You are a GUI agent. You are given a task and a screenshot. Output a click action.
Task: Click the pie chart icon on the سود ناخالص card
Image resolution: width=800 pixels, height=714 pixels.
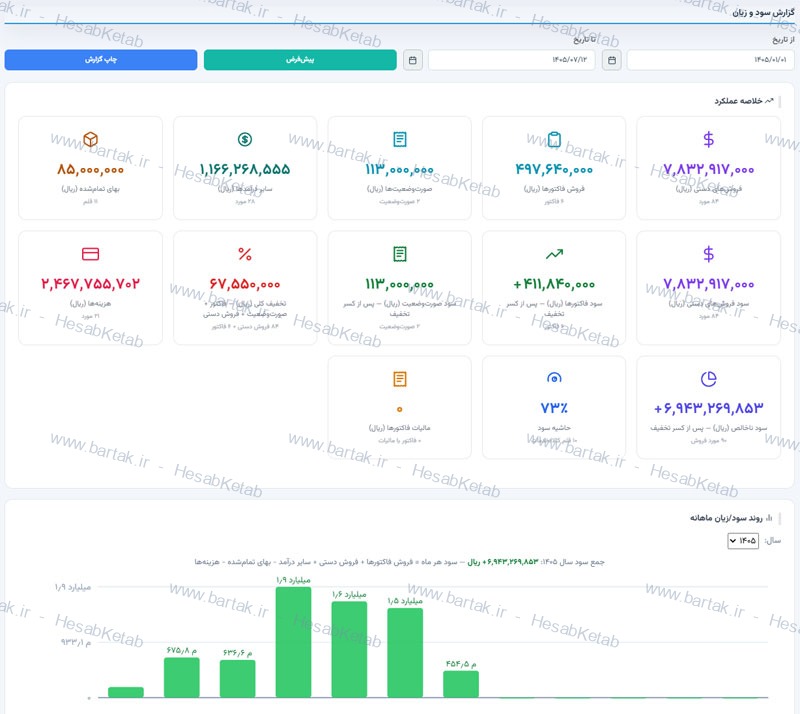tap(708, 379)
